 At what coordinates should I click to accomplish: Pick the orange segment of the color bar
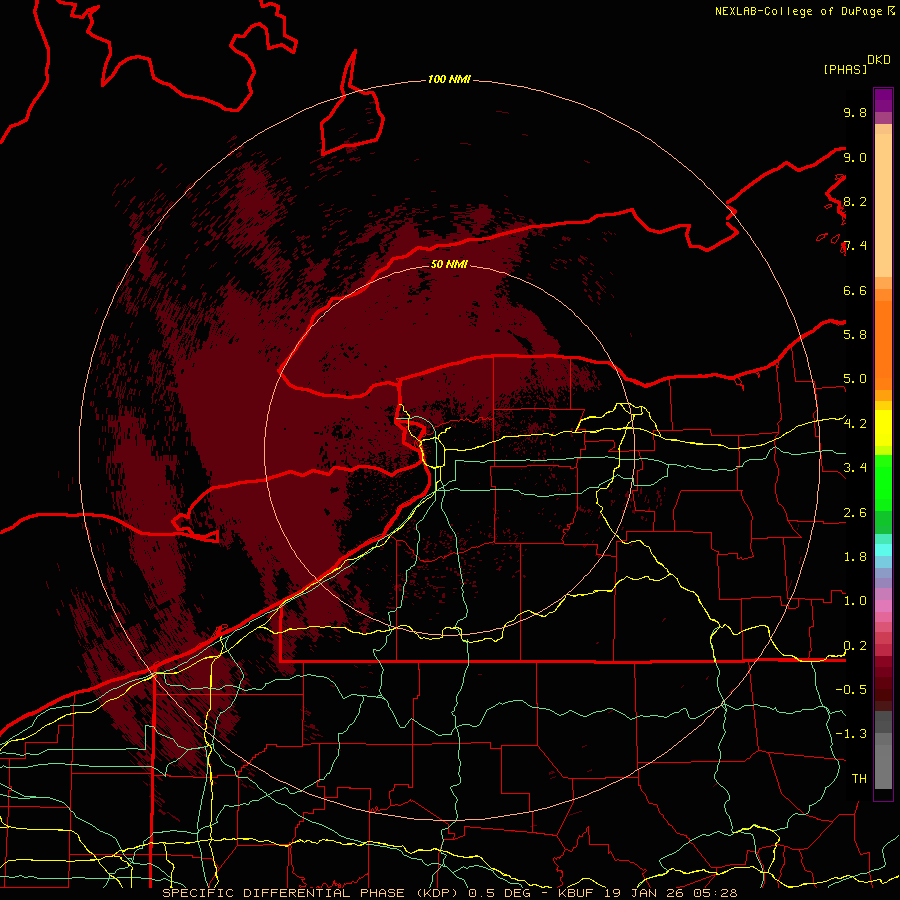click(883, 344)
